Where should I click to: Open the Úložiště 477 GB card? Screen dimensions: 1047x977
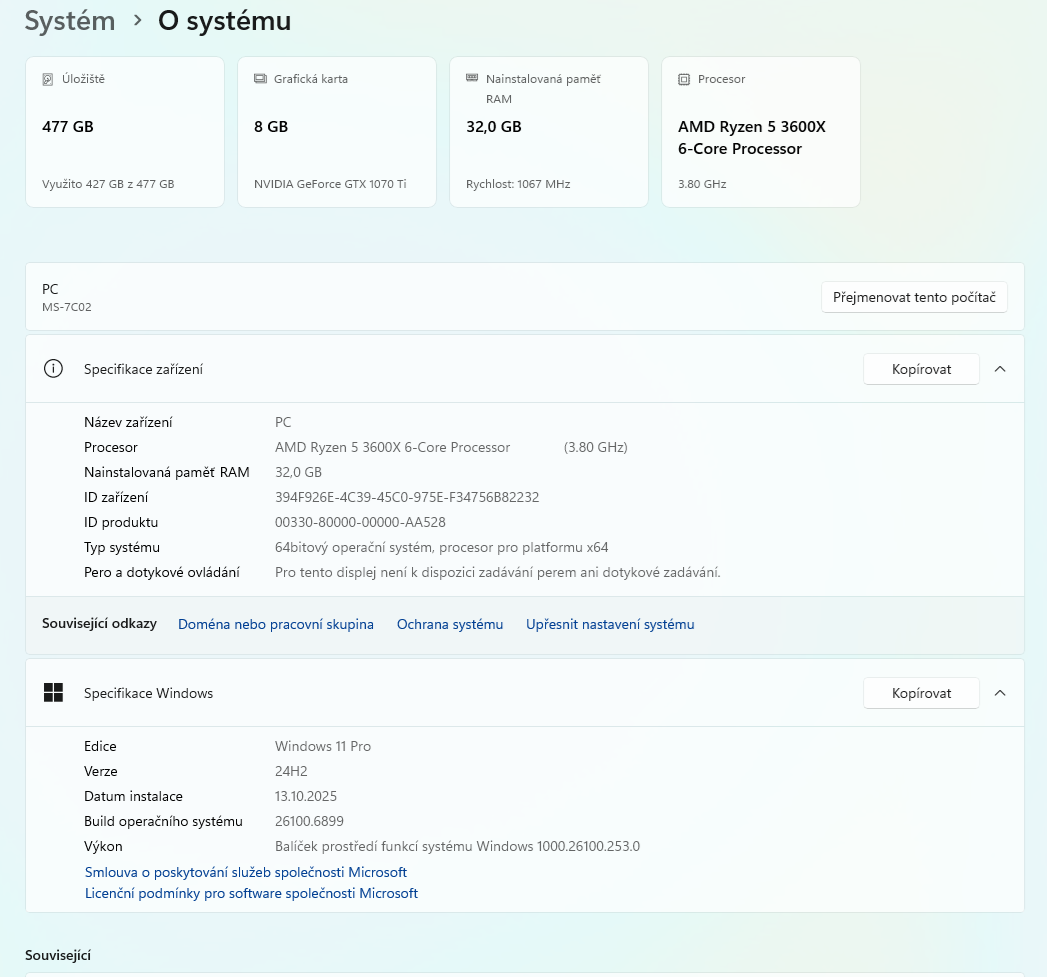tap(125, 132)
